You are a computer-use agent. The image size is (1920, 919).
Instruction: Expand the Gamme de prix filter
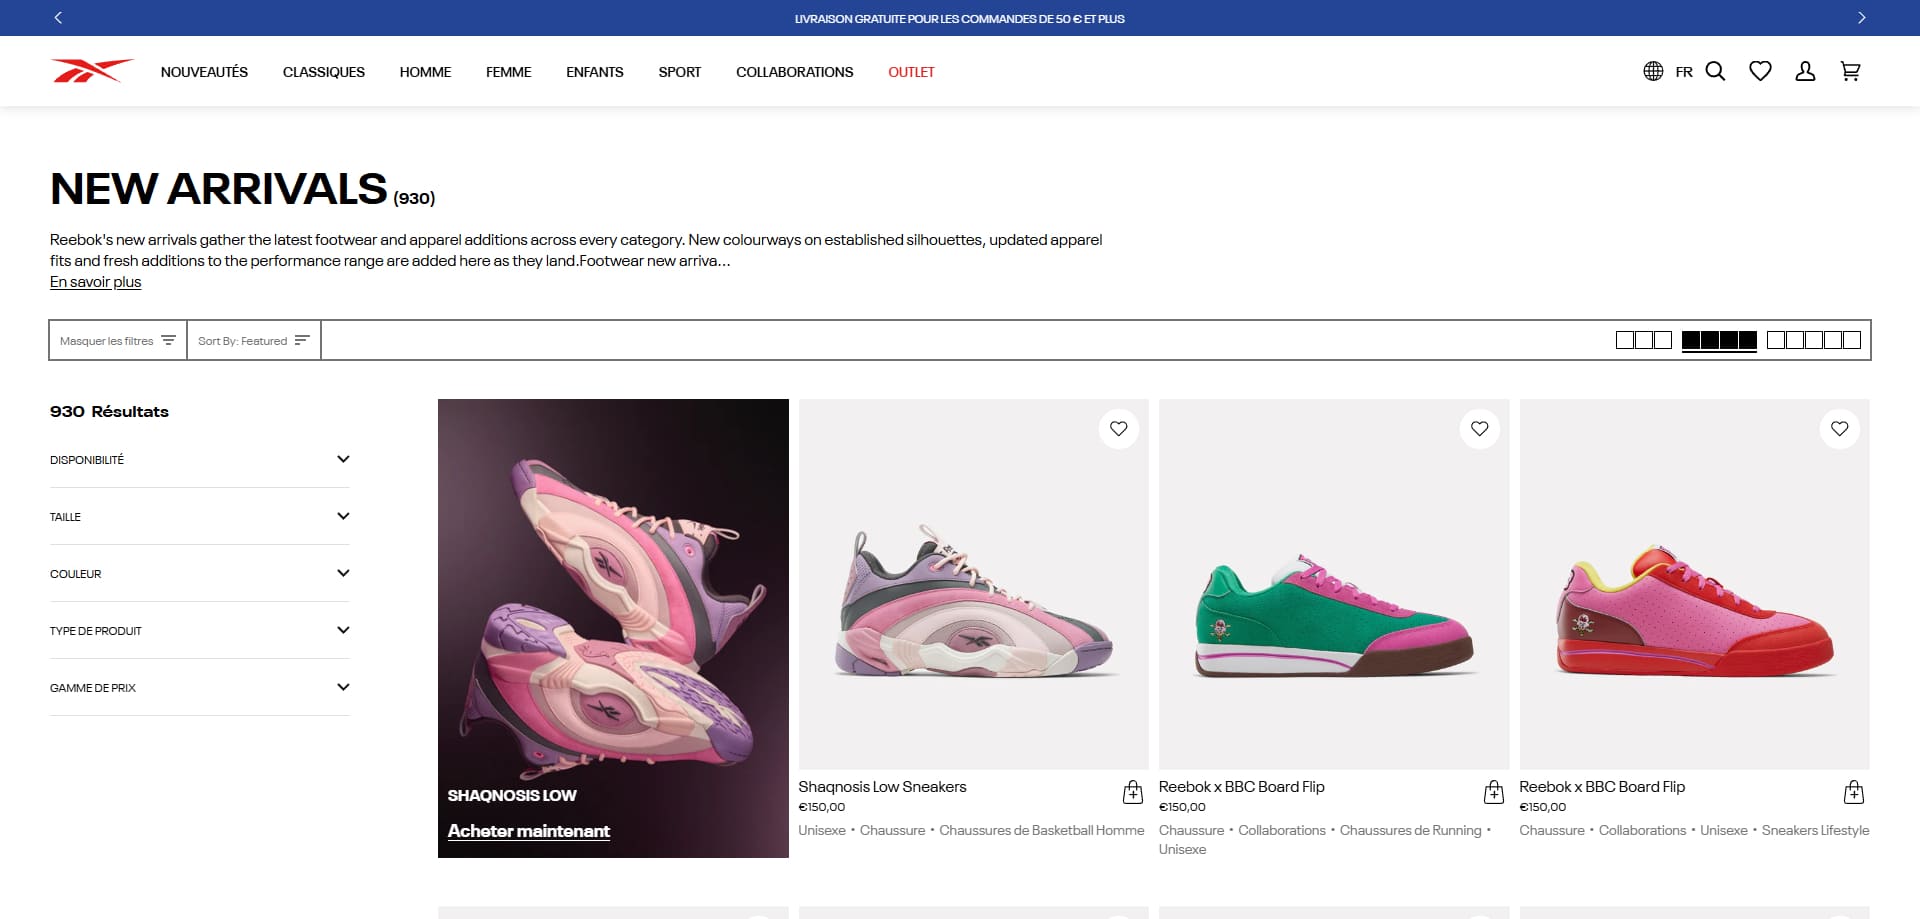(200, 688)
